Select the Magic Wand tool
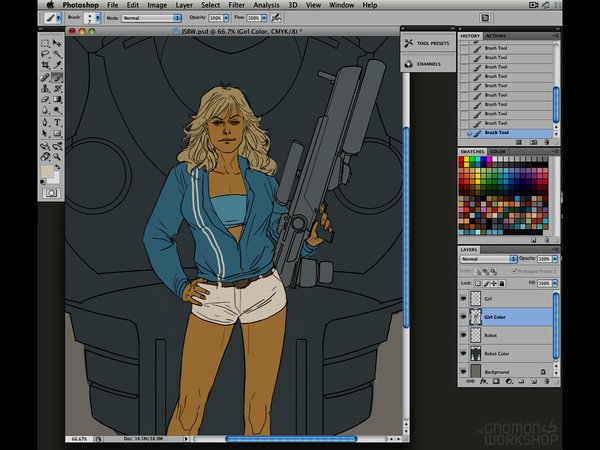Viewport: 600px width, 450px height. tap(57, 54)
